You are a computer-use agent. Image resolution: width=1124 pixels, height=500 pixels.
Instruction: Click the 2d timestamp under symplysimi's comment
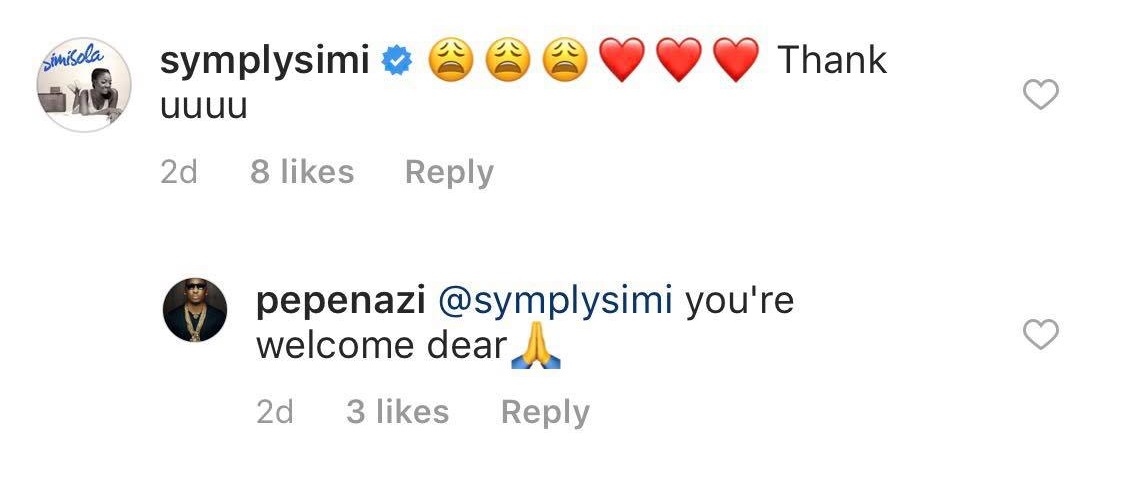coord(179,173)
